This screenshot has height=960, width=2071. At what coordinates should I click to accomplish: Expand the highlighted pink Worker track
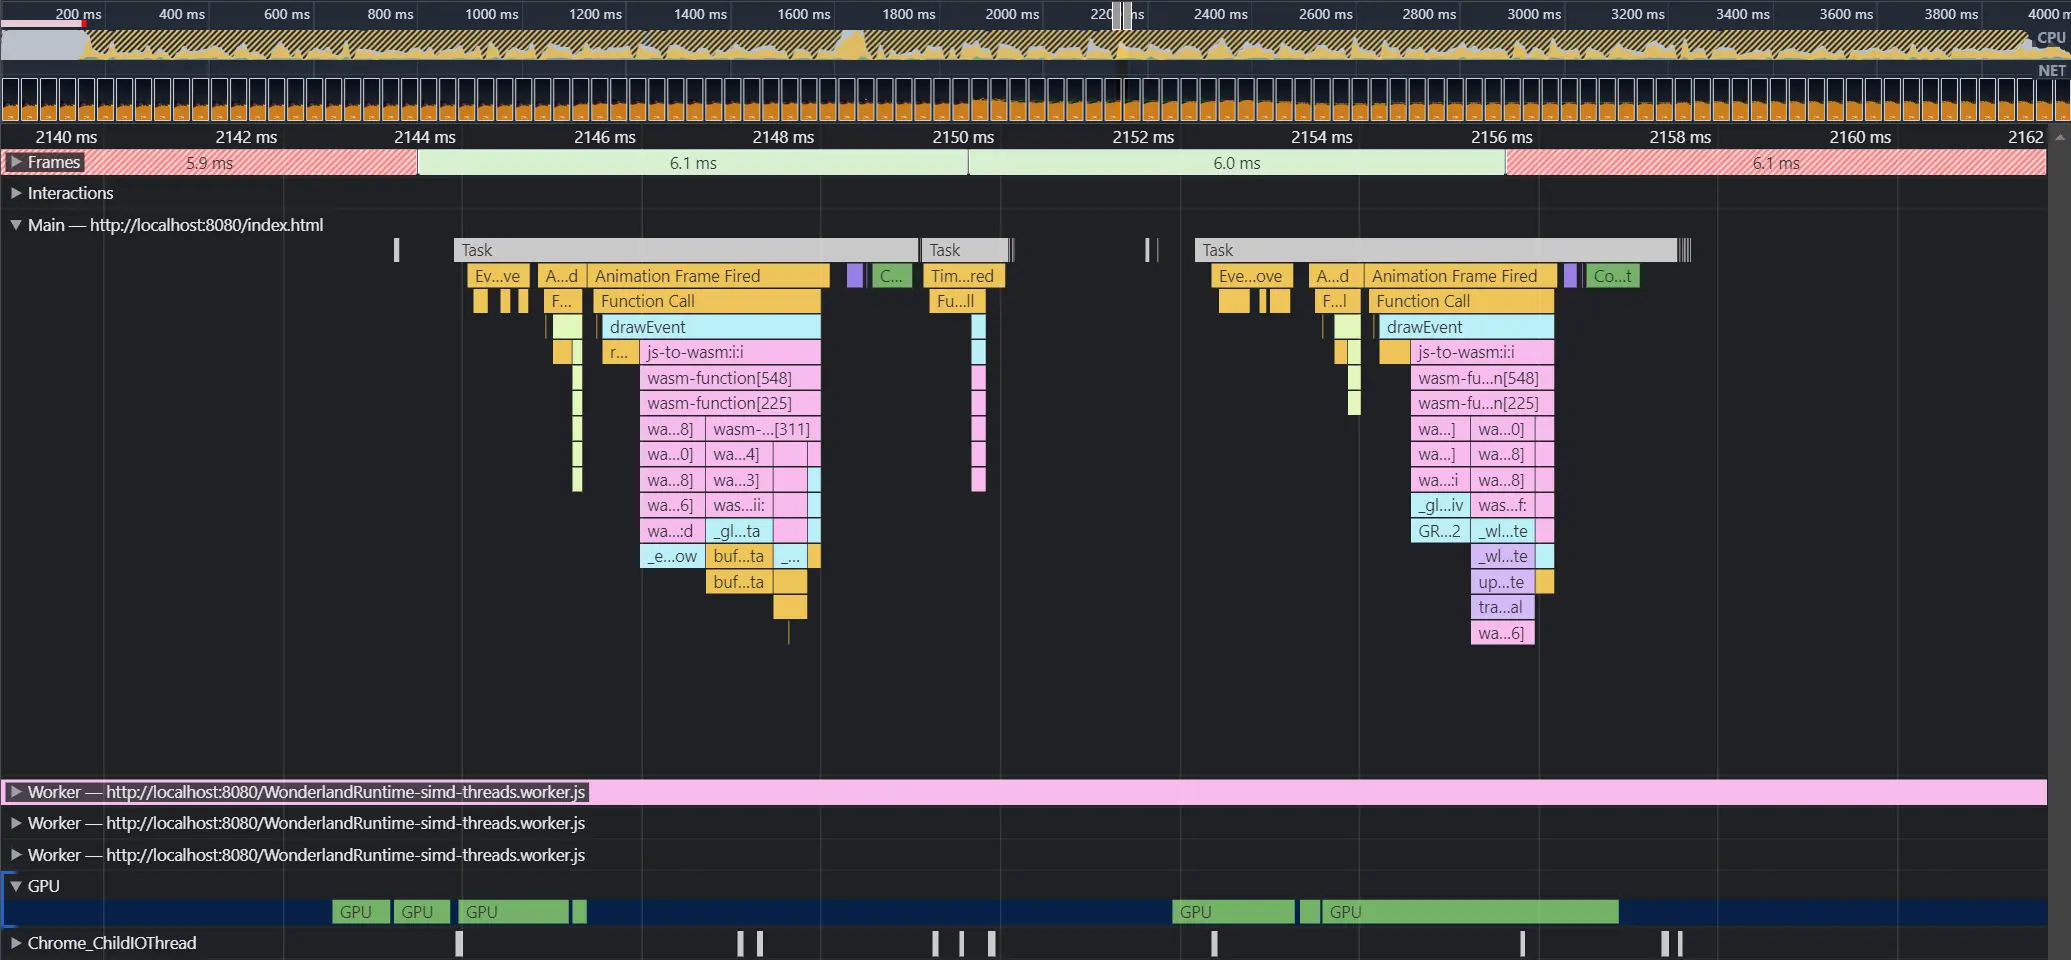point(16,792)
